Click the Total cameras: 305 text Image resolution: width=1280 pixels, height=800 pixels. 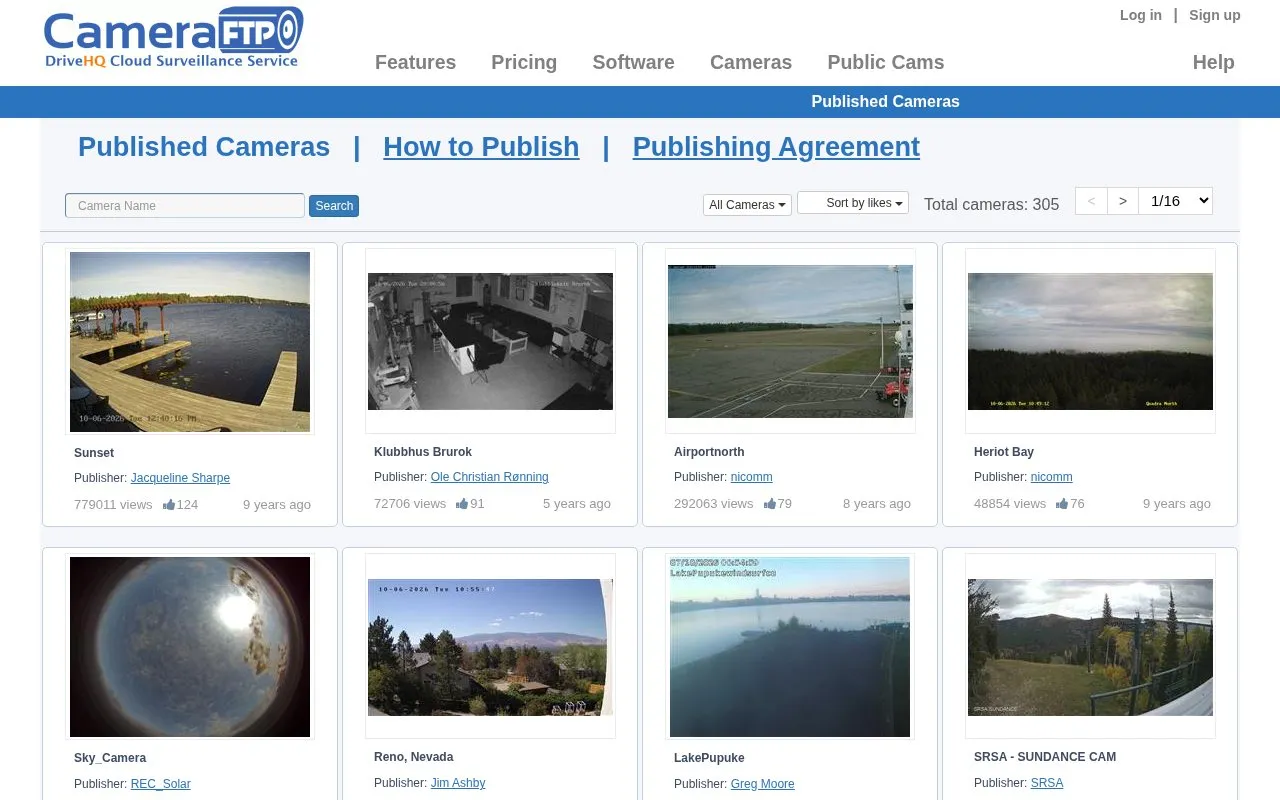(x=991, y=204)
